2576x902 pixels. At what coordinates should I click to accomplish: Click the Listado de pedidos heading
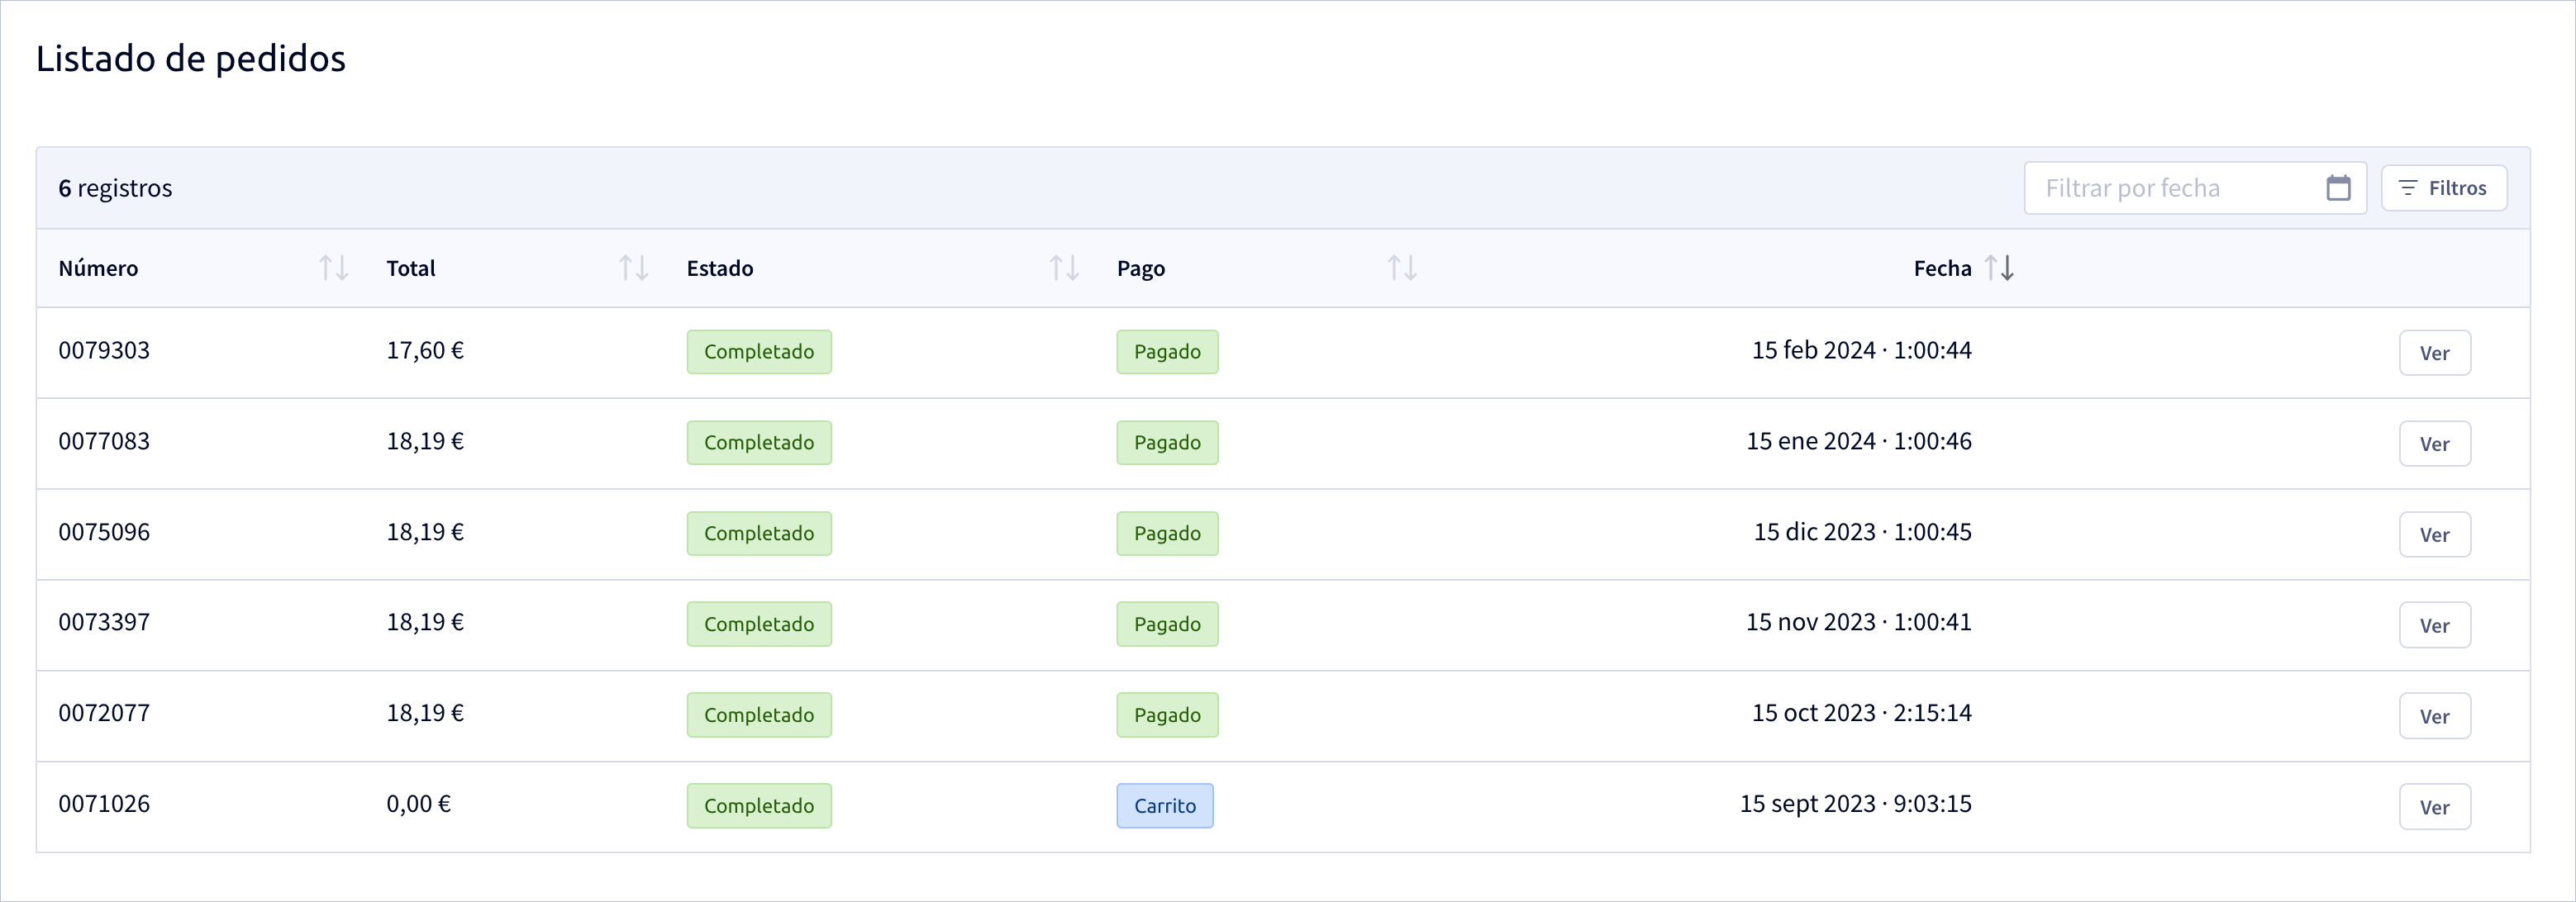[191, 58]
